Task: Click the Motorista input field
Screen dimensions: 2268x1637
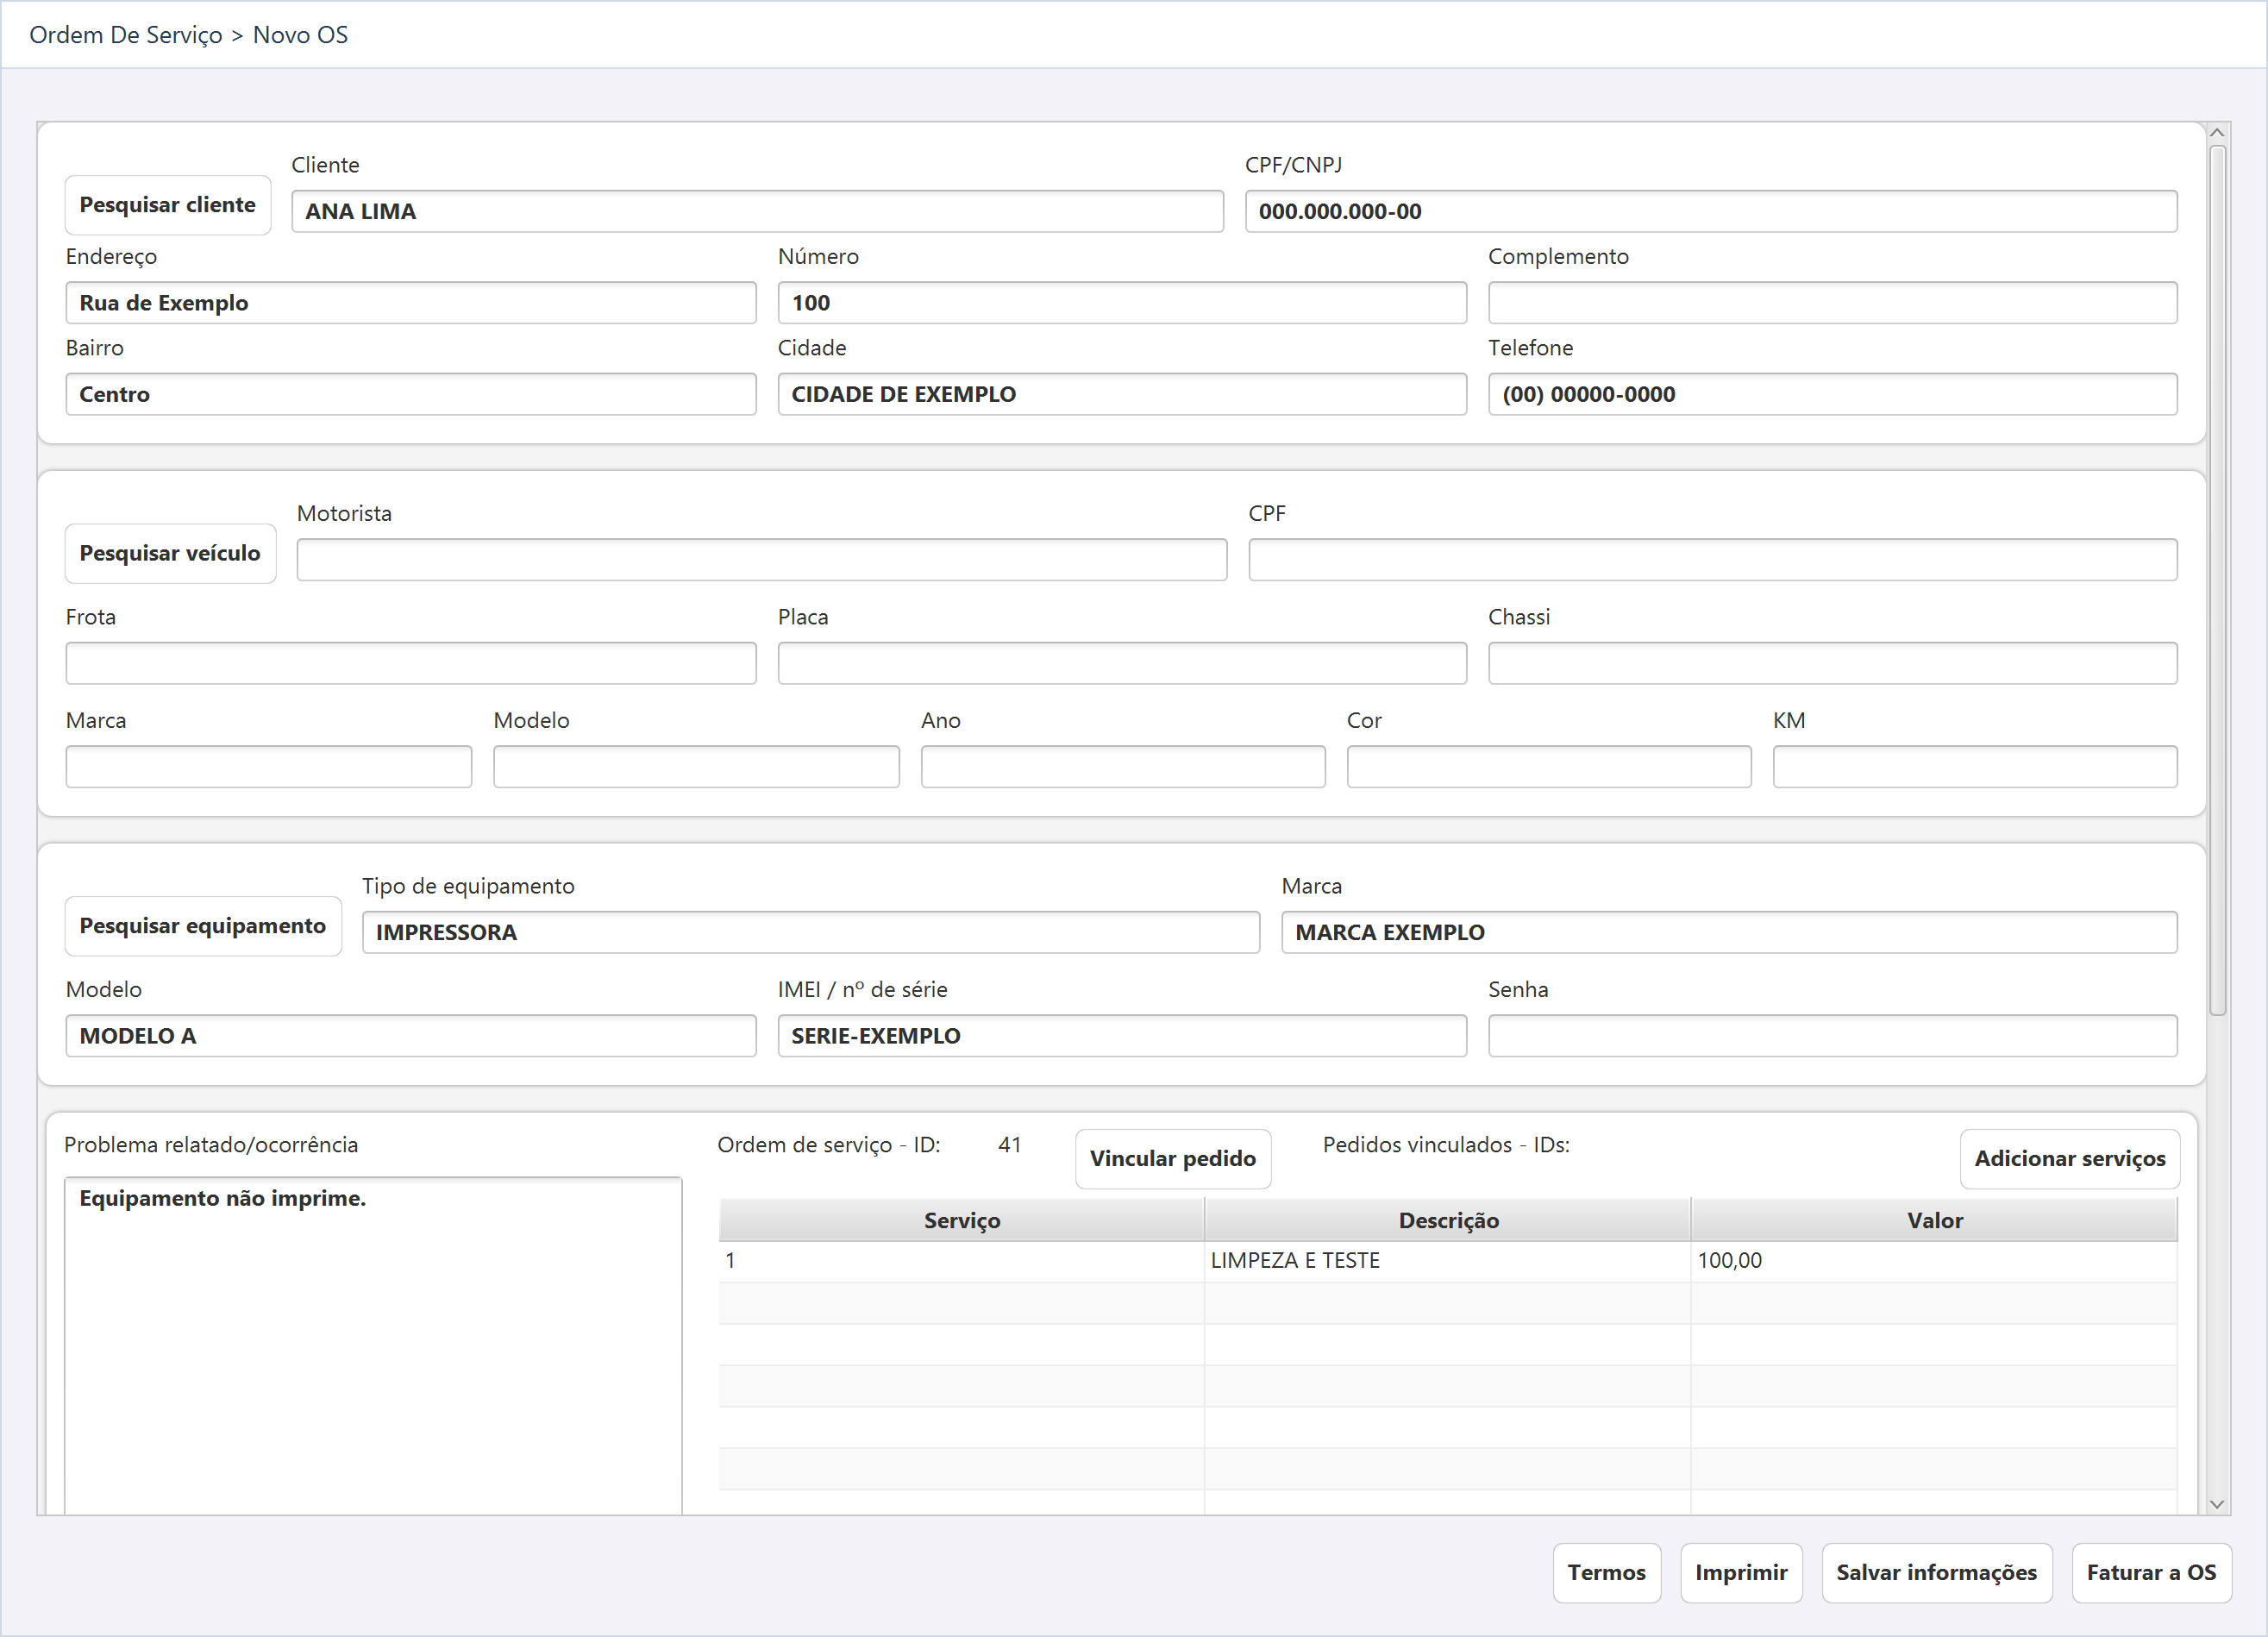Action: [x=761, y=559]
